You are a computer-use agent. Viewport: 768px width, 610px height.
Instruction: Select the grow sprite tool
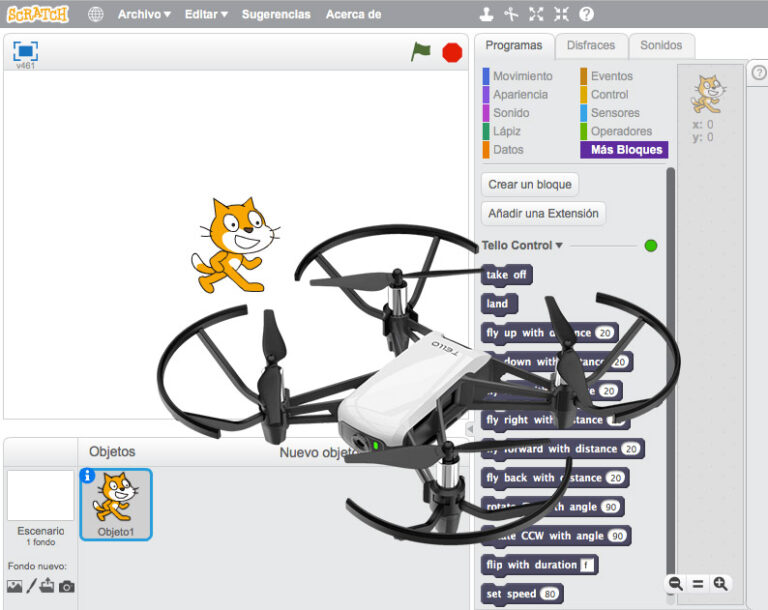click(x=536, y=14)
